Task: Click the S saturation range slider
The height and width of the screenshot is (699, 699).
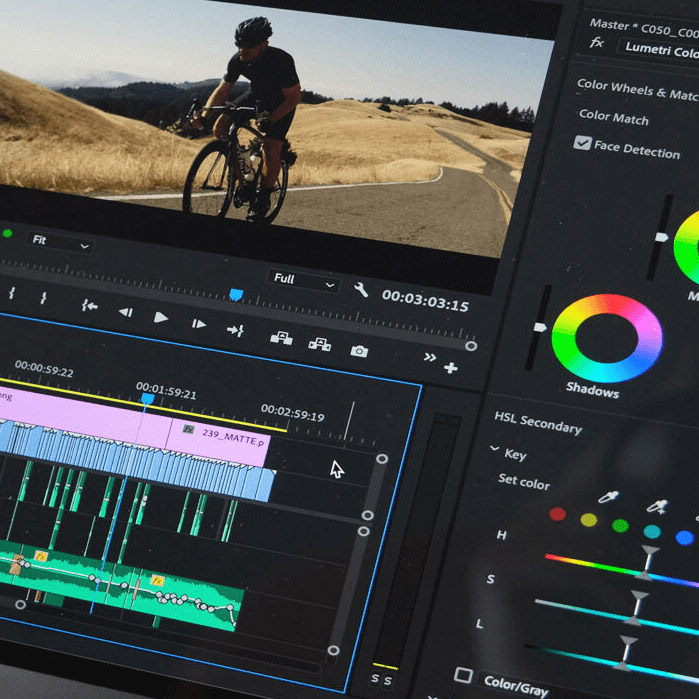Action: click(x=617, y=615)
